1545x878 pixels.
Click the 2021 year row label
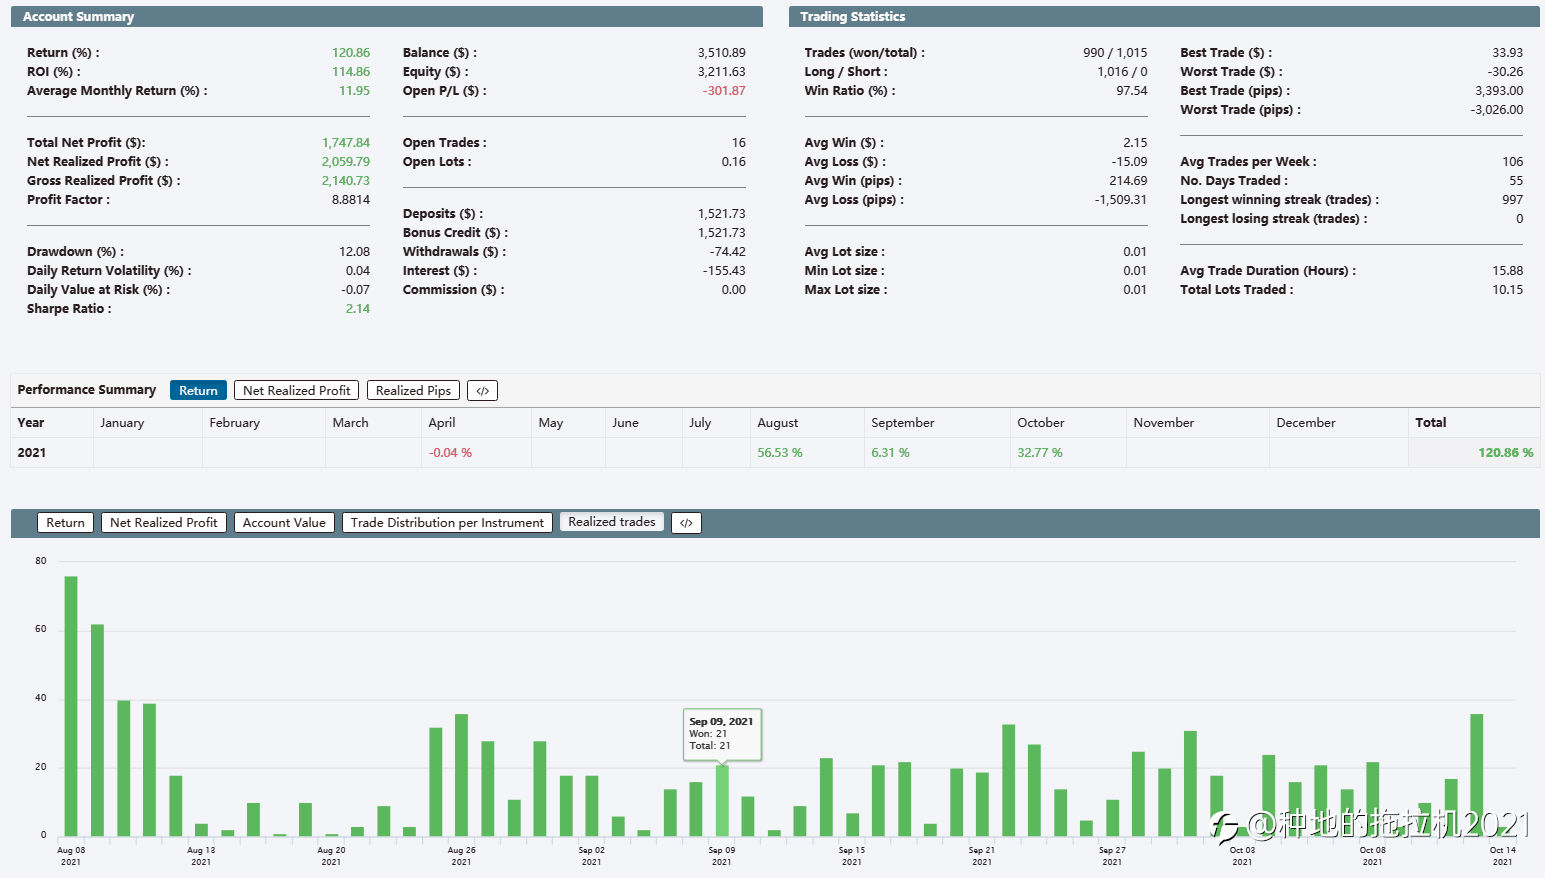point(32,453)
